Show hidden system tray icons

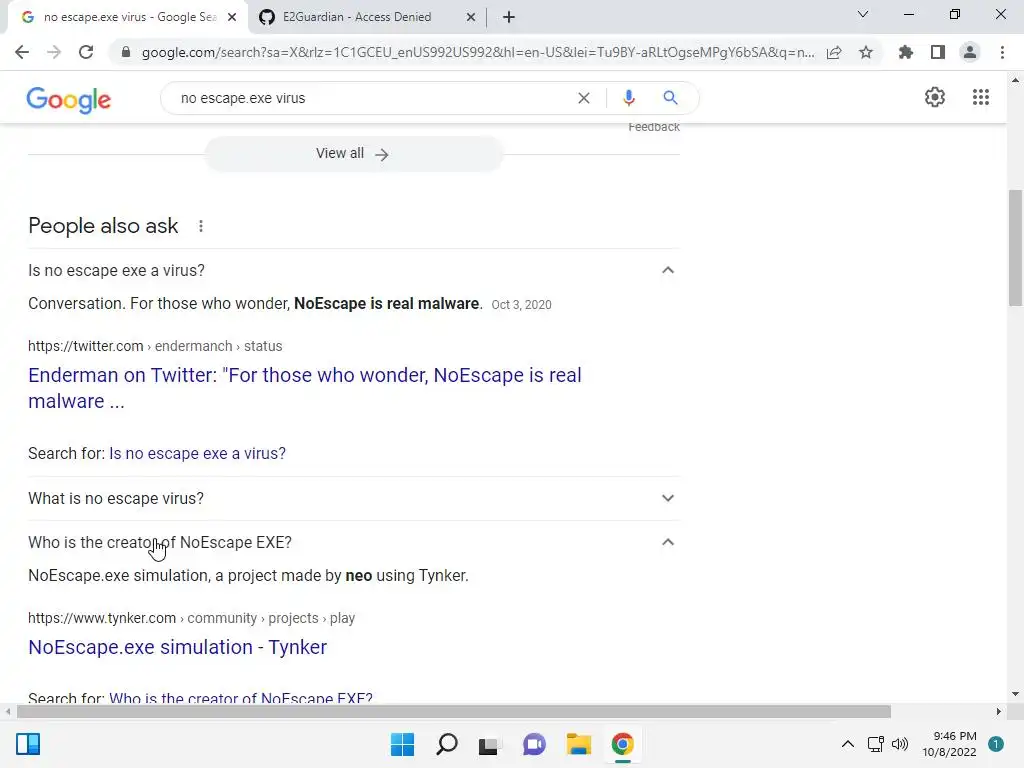(x=848, y=744)
